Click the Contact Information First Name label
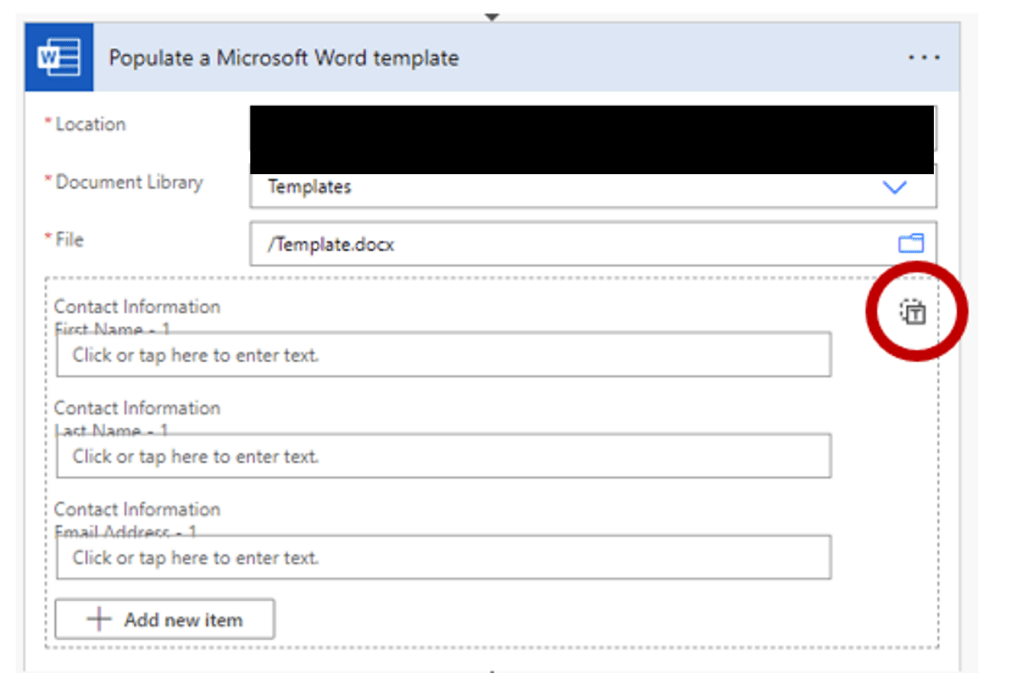The width and height of the screenshot is (1023, 673). [137, 307]
